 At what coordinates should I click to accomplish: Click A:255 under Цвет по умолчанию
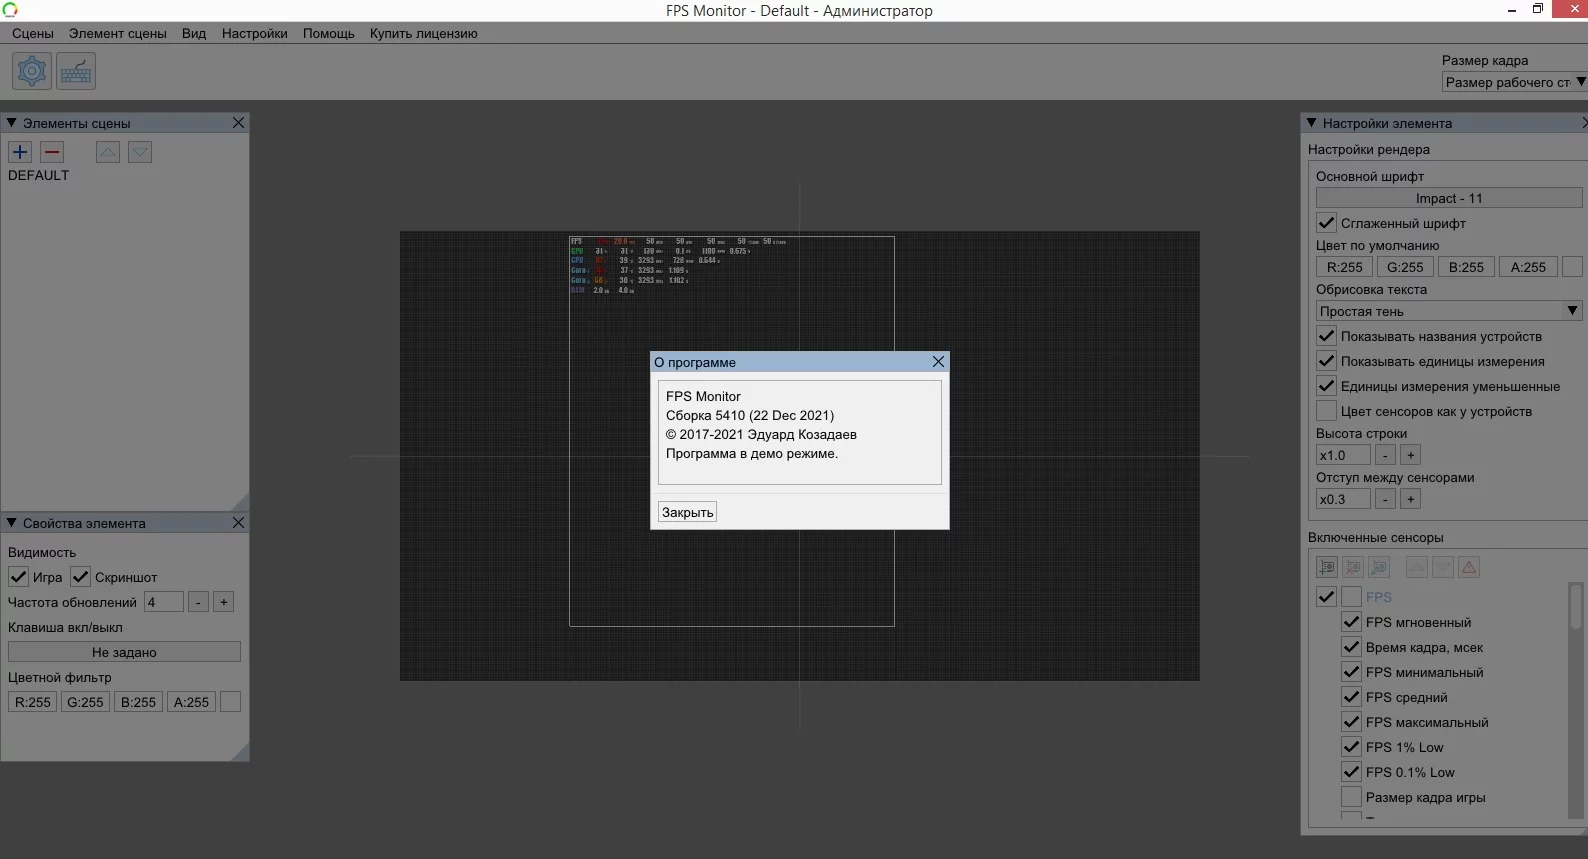tap(1528, 267)
